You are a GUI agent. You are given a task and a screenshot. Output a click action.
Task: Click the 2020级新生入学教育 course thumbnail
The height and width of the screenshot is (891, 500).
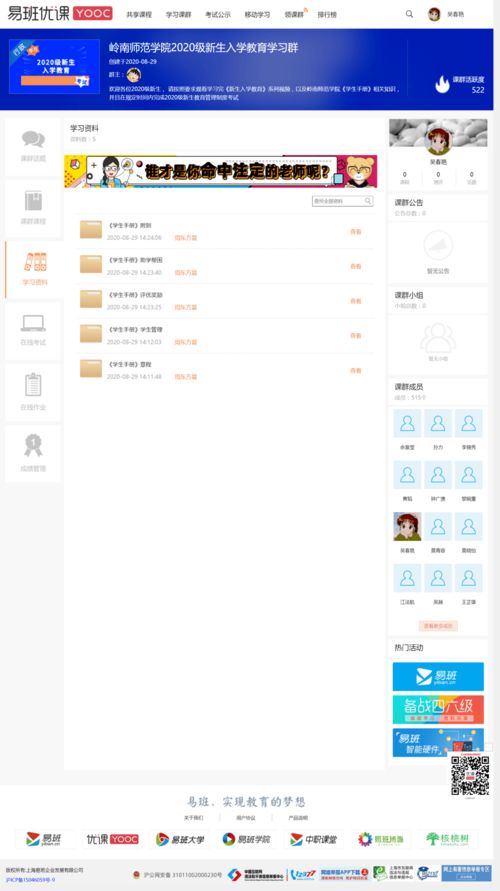click(55, 66)
